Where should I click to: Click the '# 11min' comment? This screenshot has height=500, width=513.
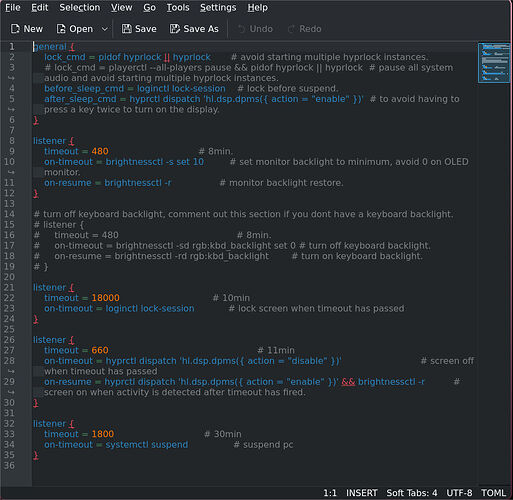click(x=276, y=350)
